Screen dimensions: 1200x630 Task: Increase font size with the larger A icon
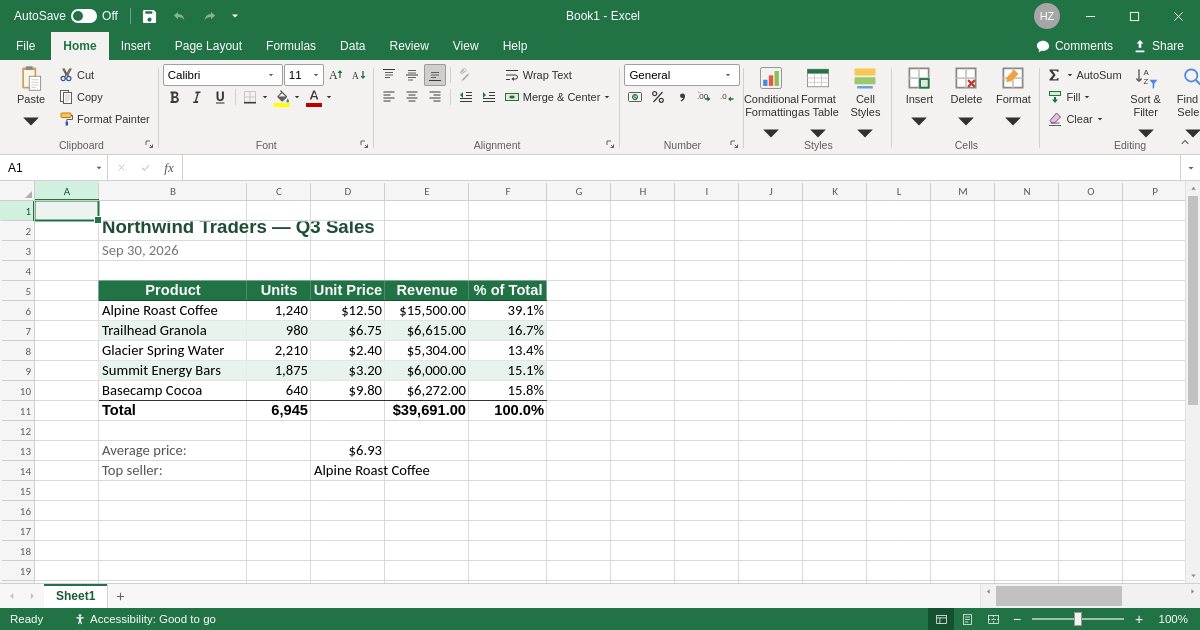coord(336,75)
